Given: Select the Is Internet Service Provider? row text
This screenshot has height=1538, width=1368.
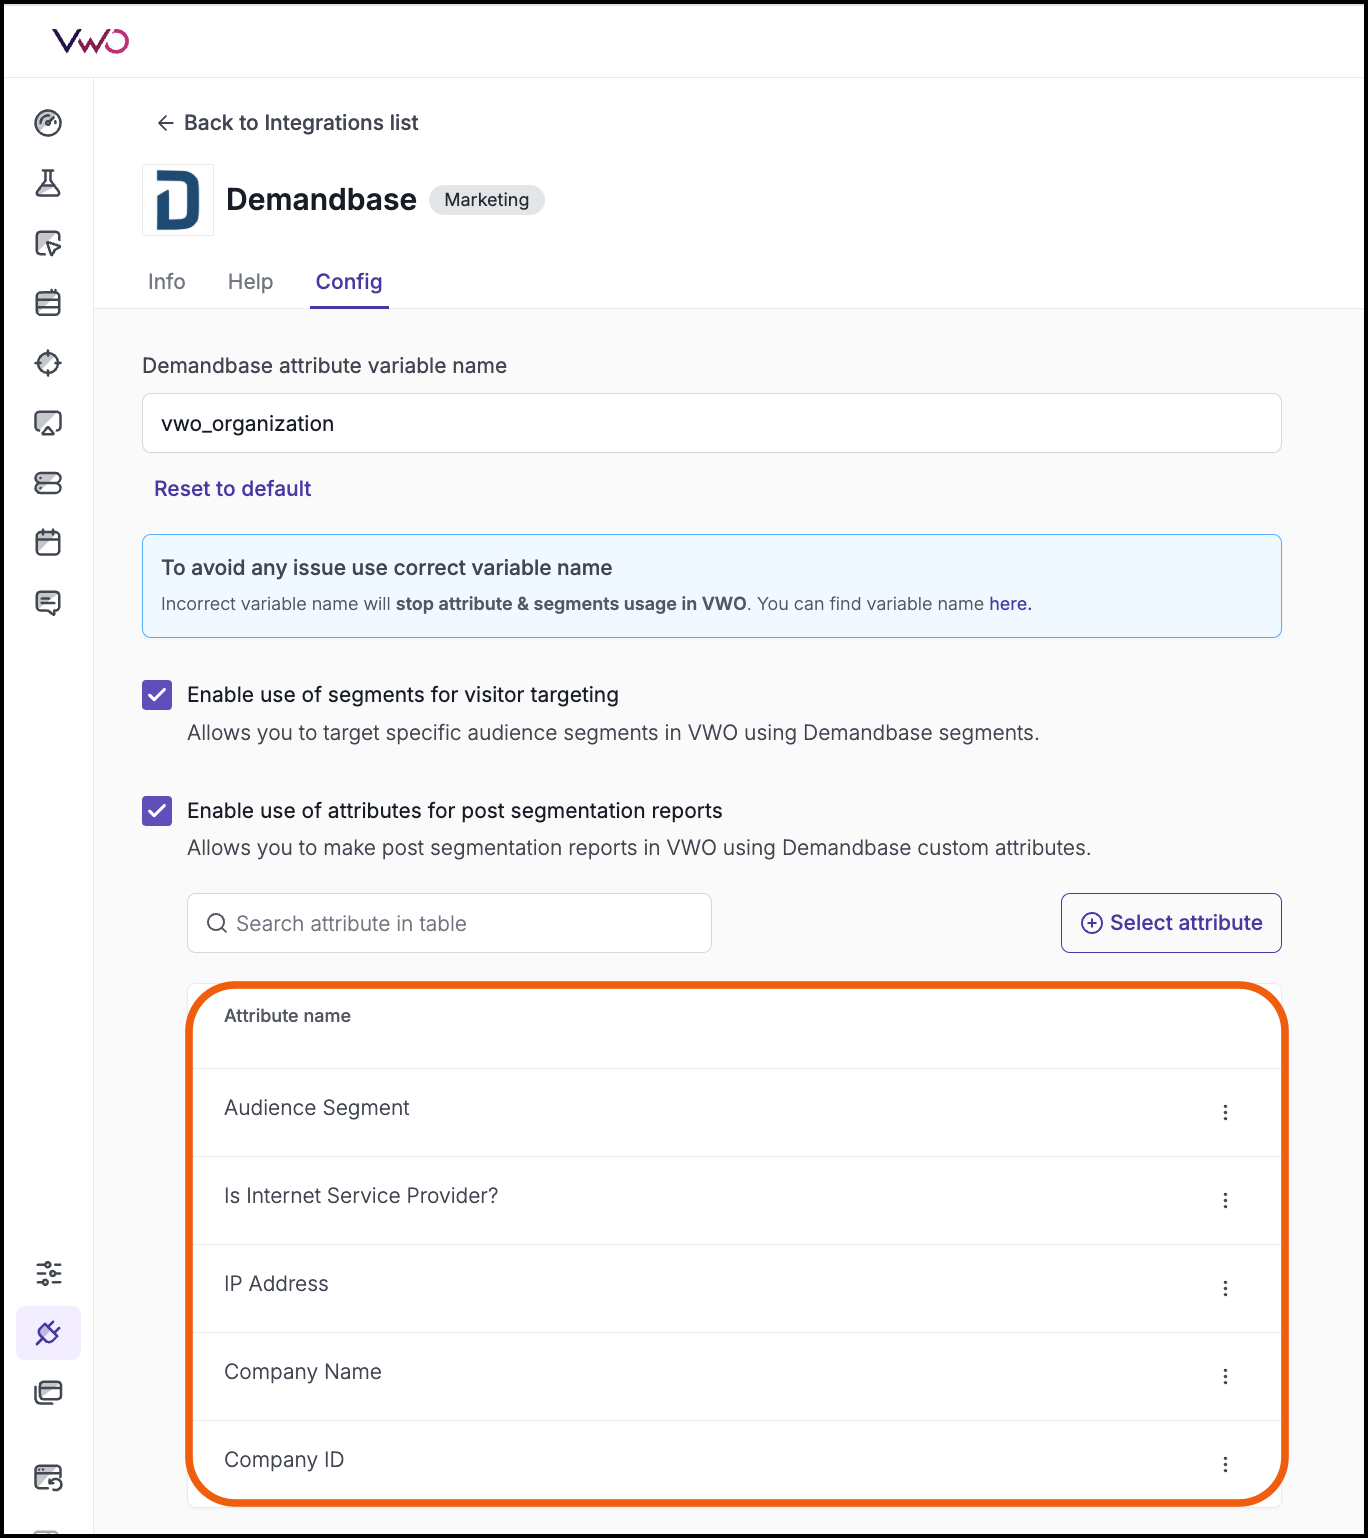Looking at the screenshot, I should click(x=361, y=1196).
